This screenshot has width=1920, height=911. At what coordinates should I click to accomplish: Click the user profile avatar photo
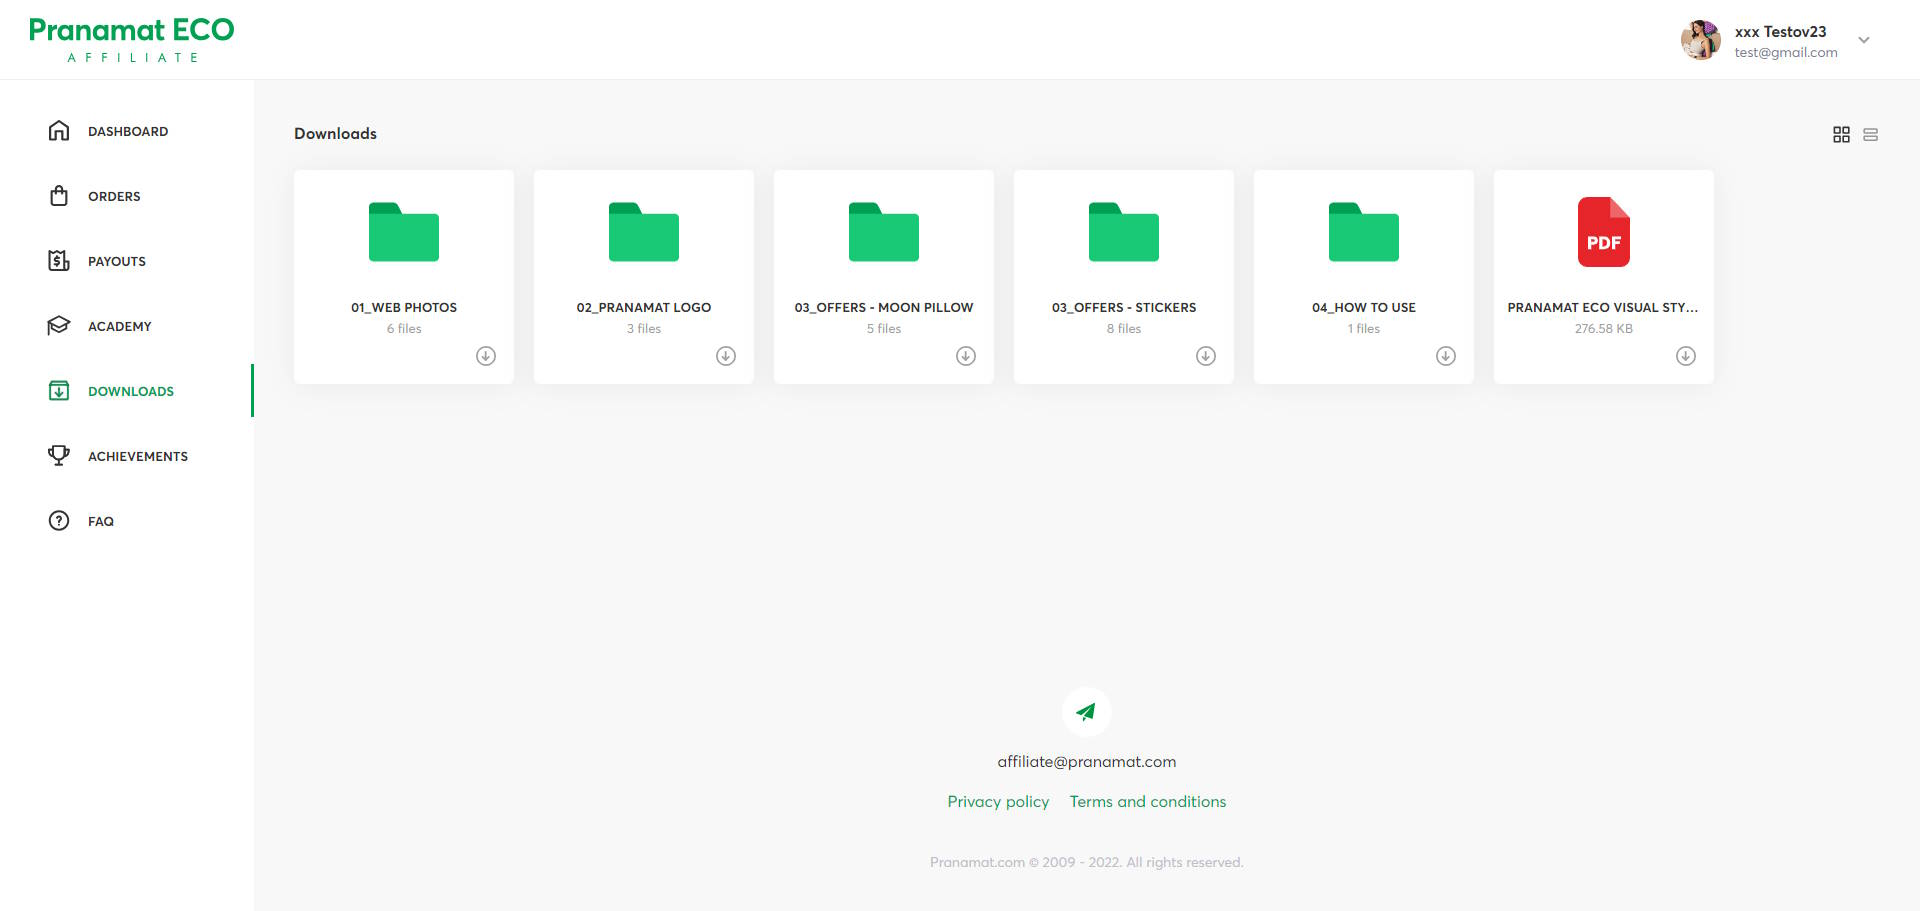[1700, 41]
